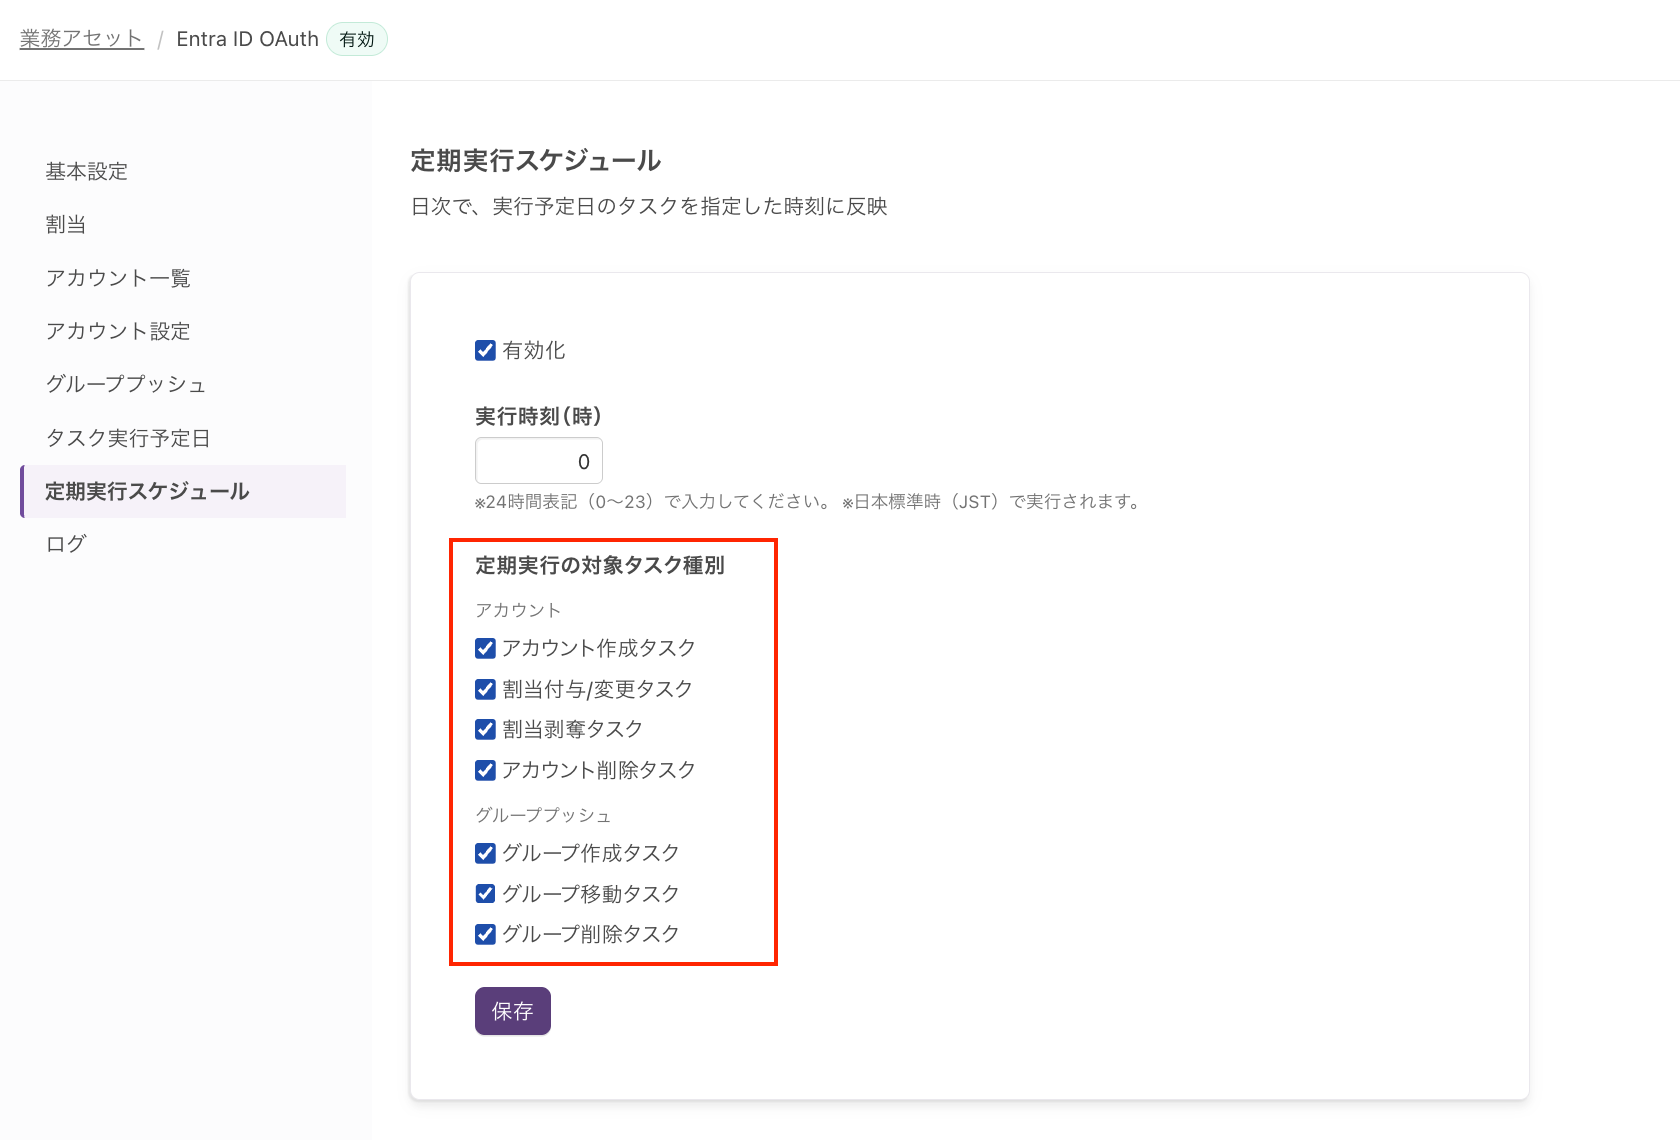Disable グループ作成タスク checkbox

(x=485, y=853)
